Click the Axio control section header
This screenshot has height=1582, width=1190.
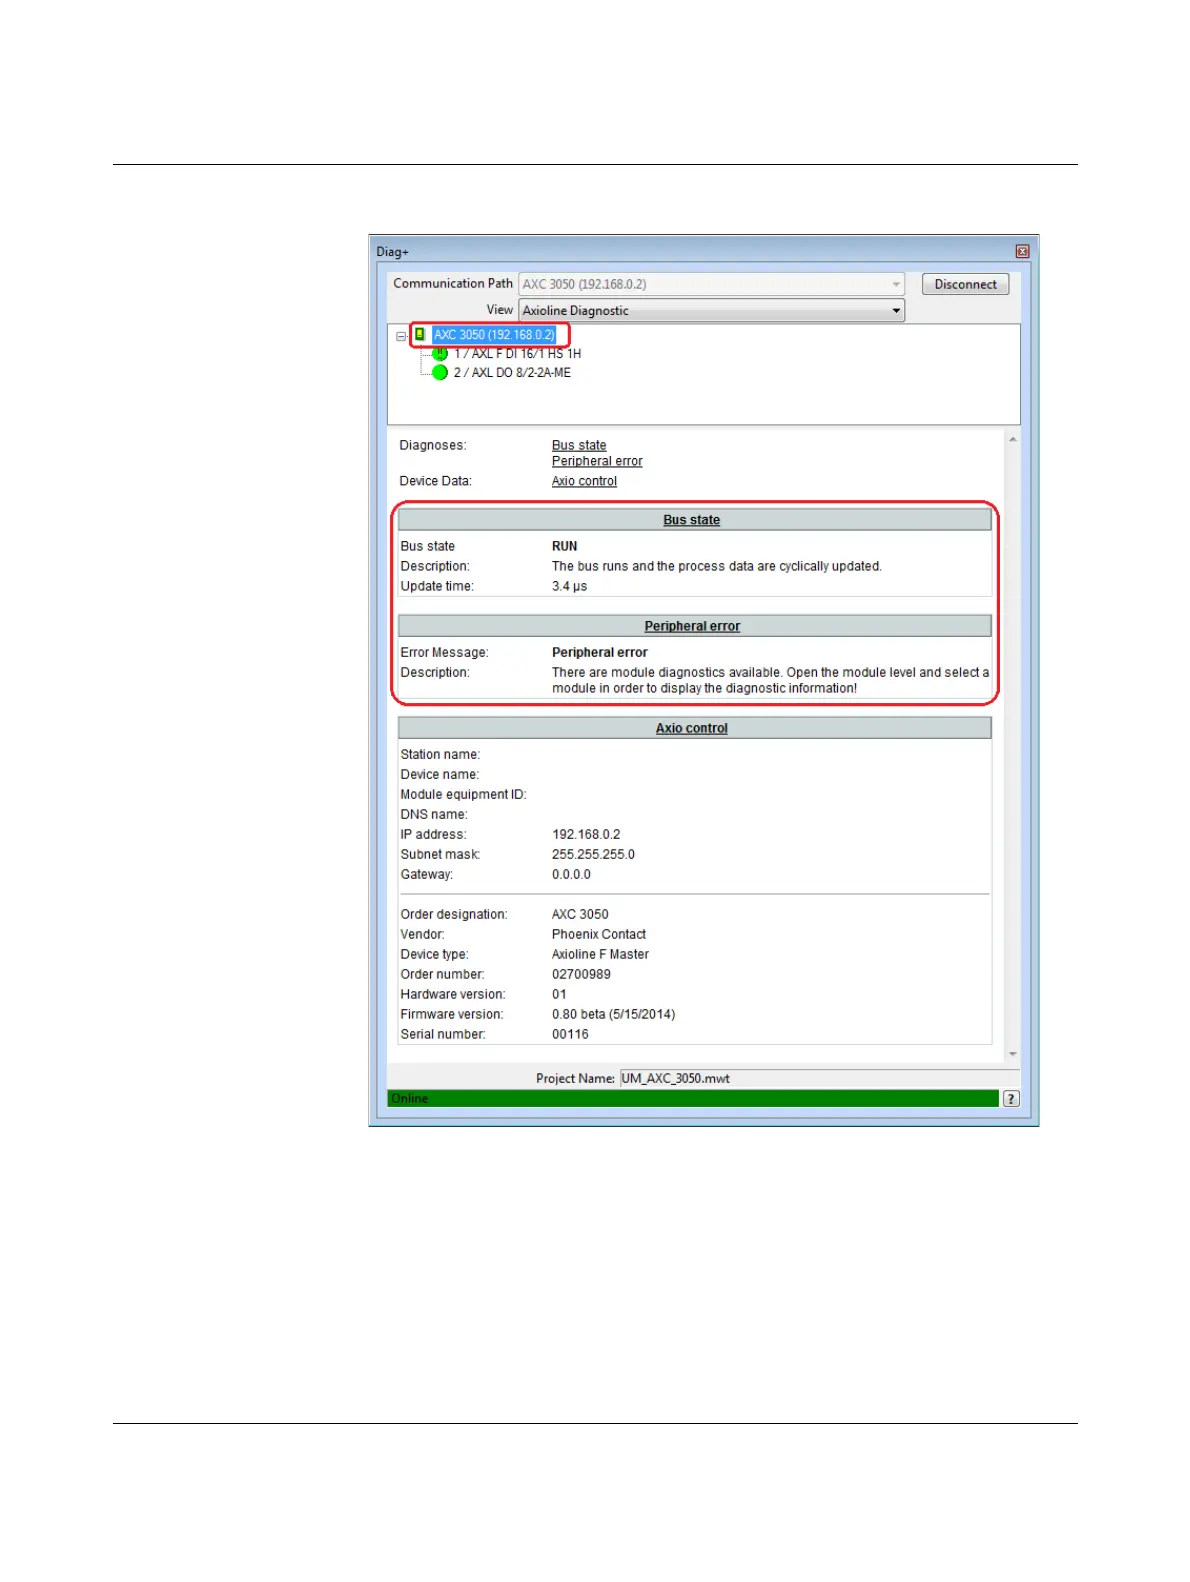(x=695, y=728)
